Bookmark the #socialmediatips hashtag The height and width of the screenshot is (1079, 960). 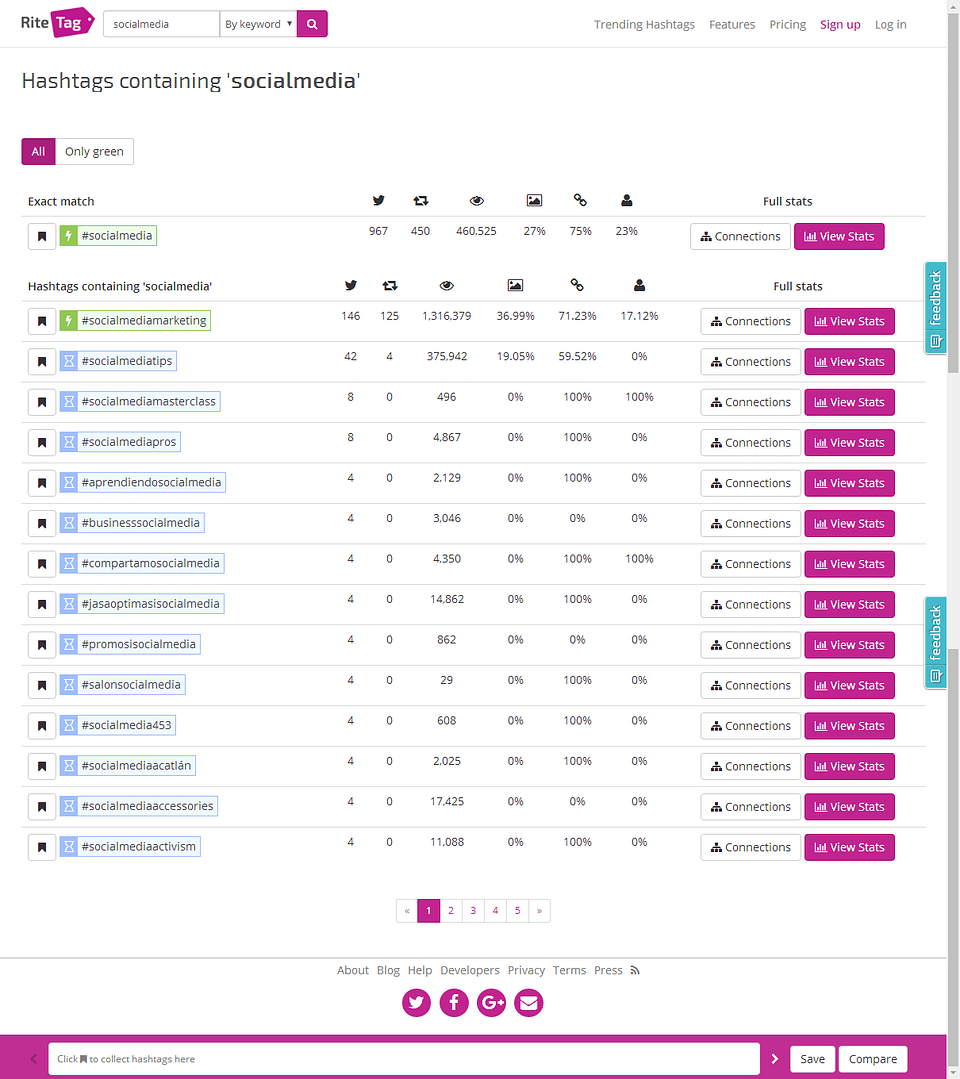(42, 362)
